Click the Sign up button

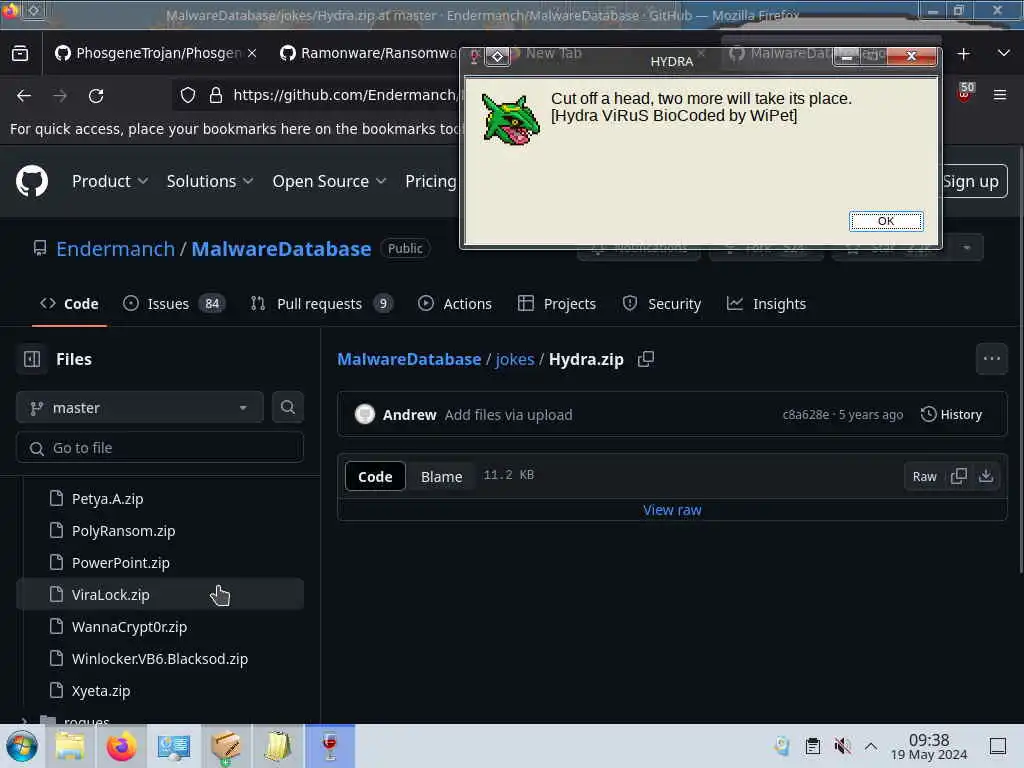point(971,181)
